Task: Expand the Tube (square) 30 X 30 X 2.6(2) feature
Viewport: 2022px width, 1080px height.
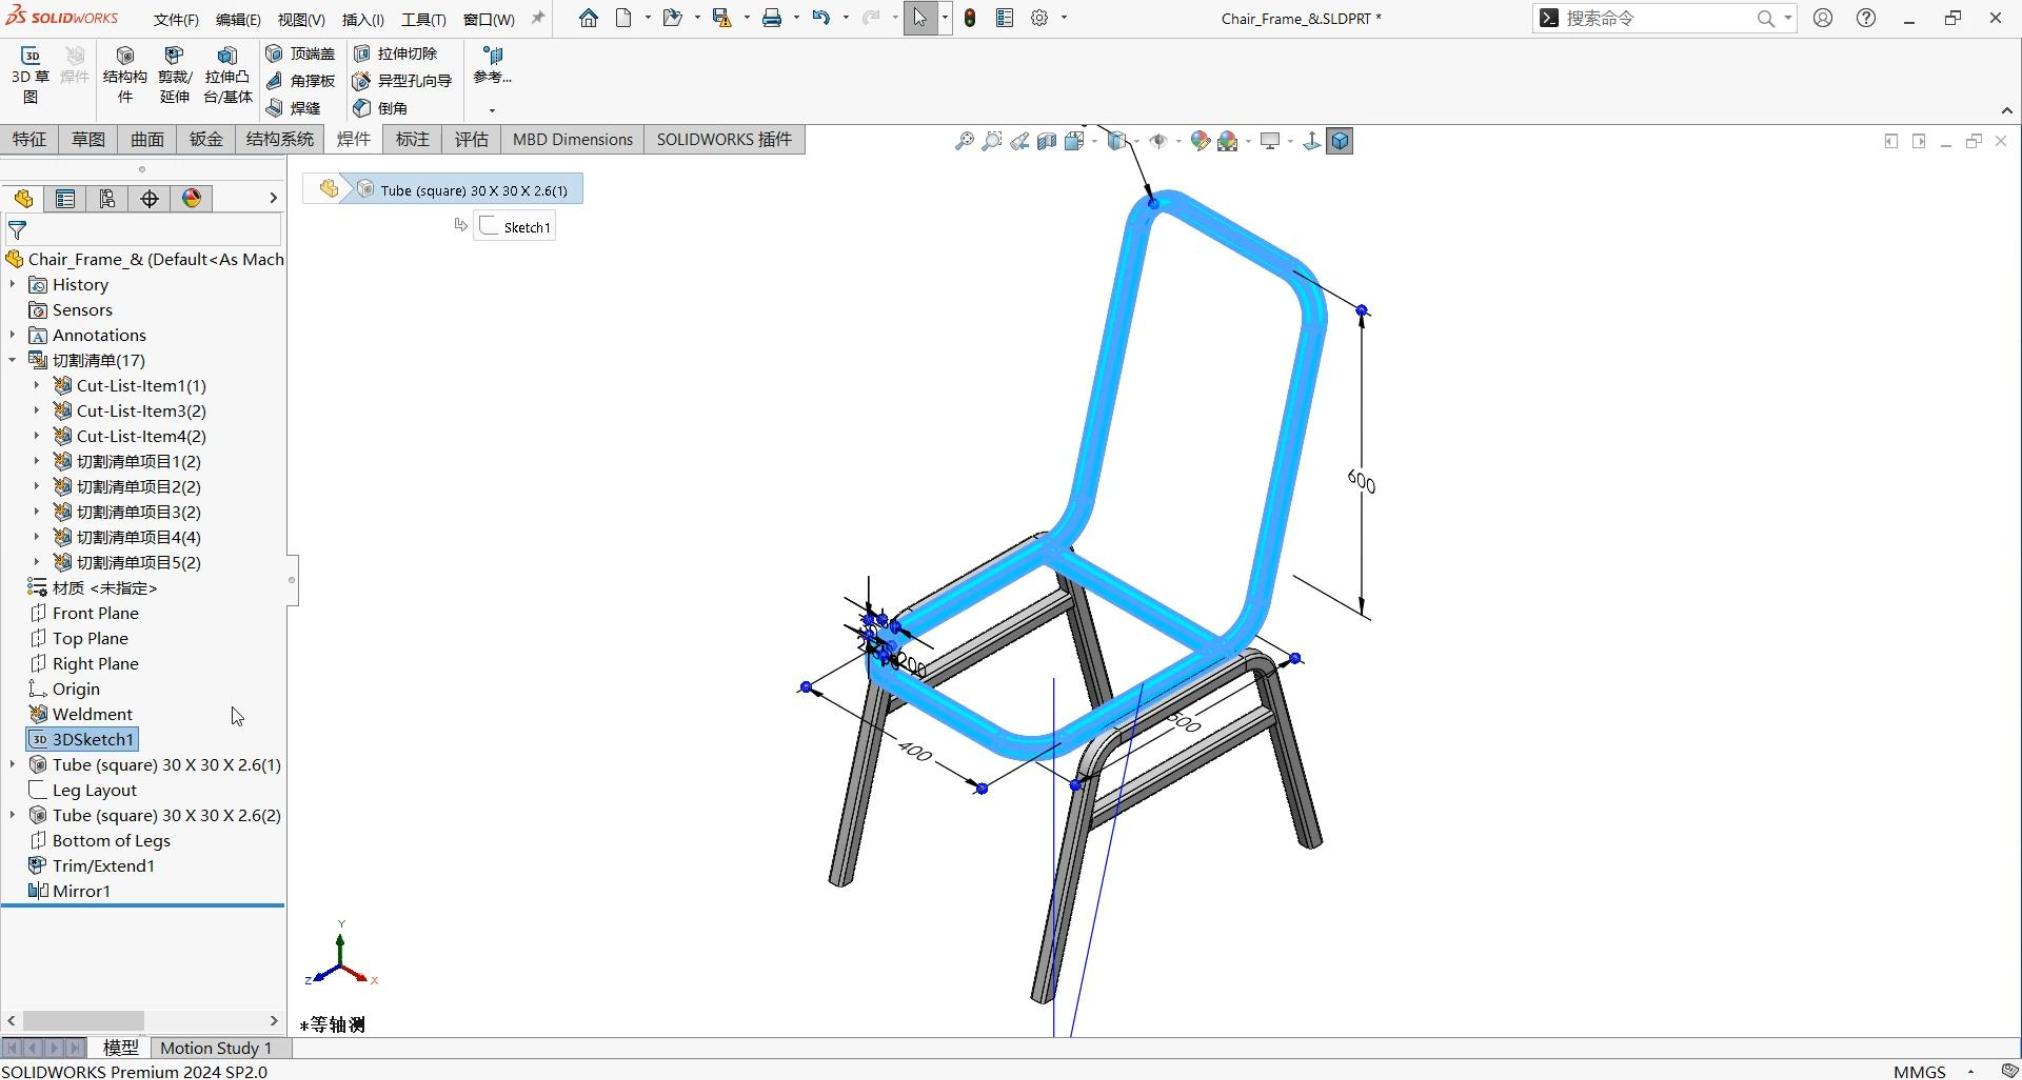Action: 13,815
